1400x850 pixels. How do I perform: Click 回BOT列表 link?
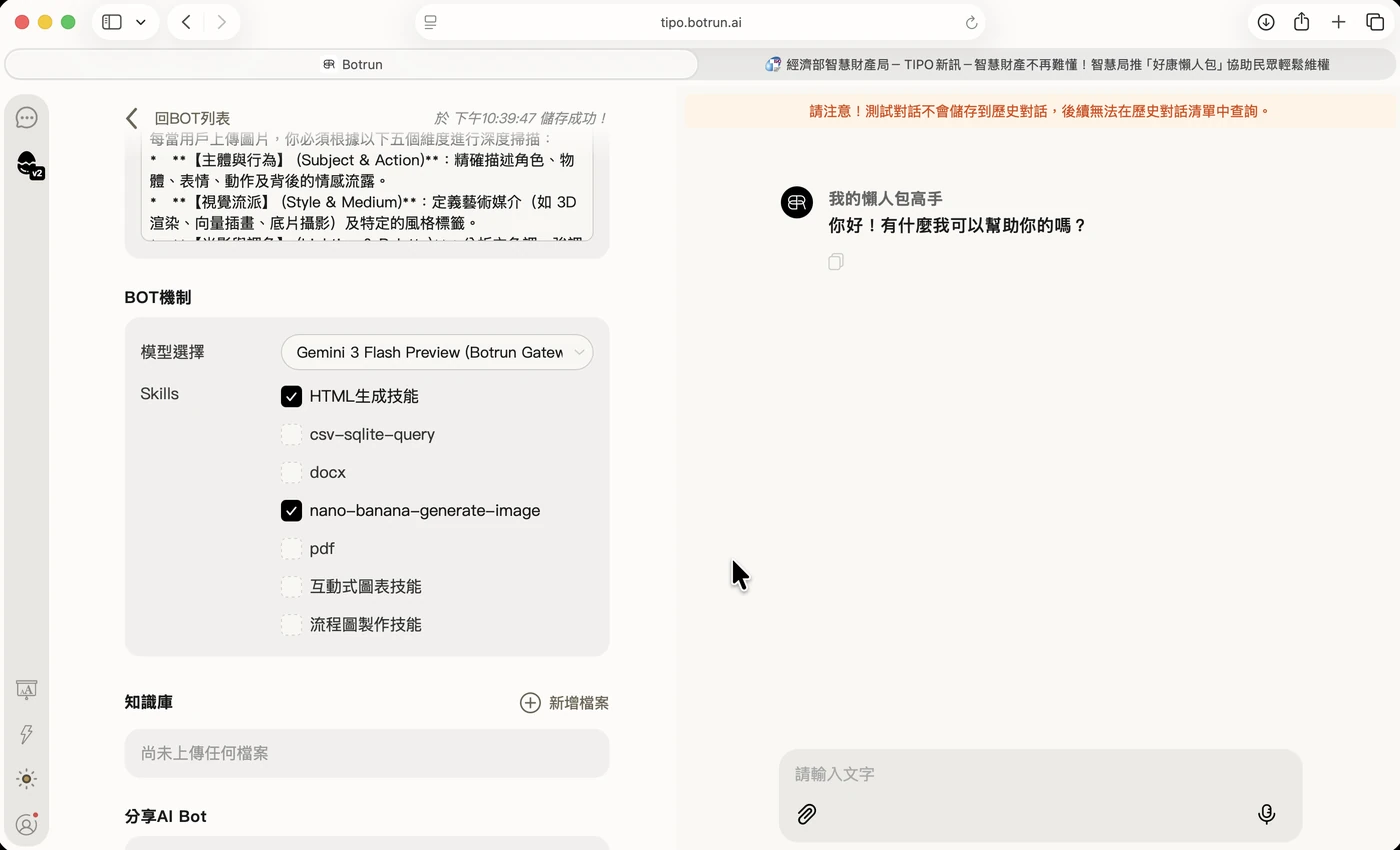tap(192, 118)
